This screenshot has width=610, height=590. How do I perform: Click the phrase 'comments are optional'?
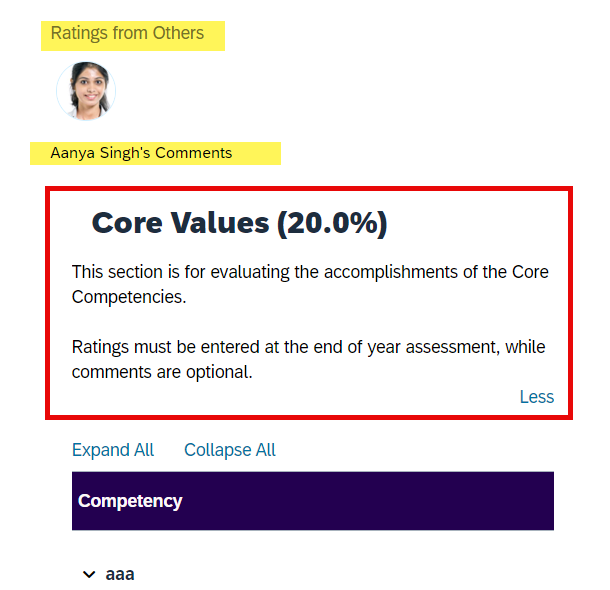point(162,372)
